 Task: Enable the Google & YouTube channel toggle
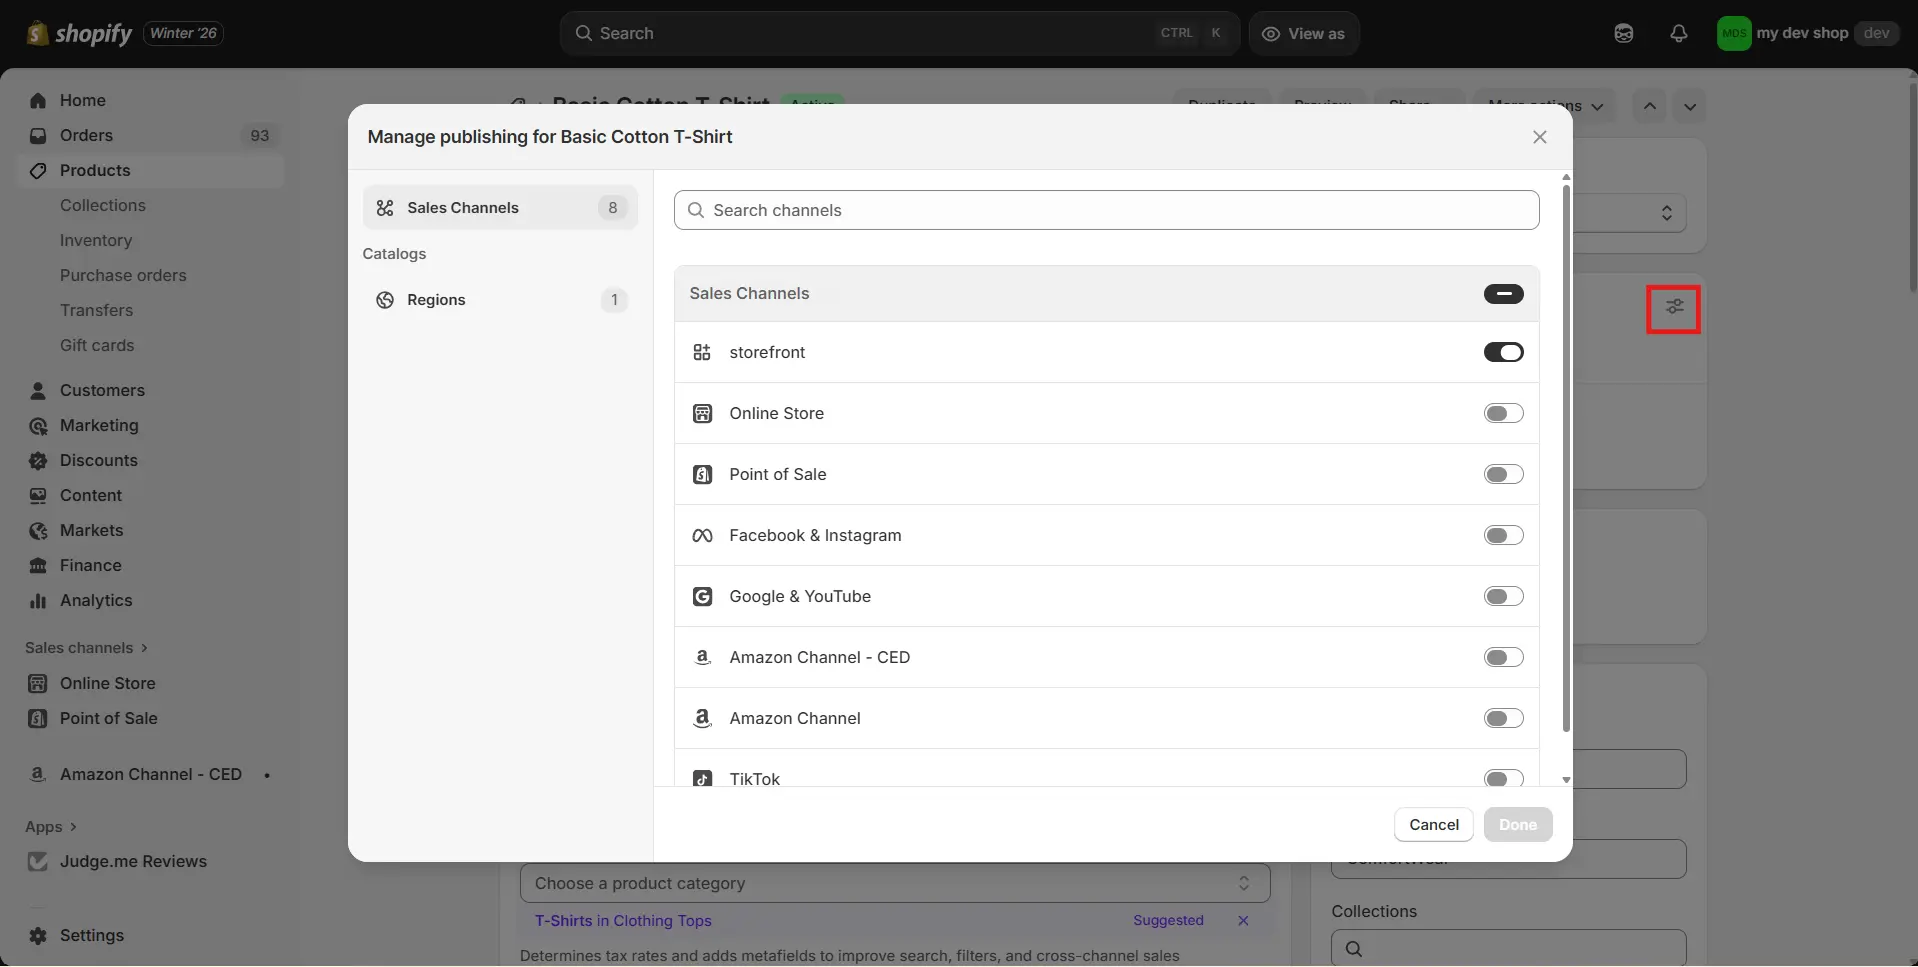pos(1502,596)
